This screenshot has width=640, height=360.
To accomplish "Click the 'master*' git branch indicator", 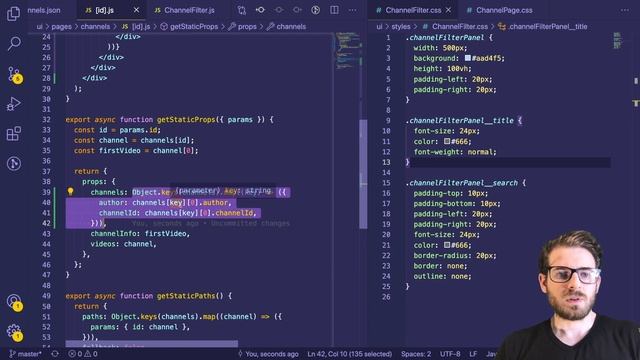I will [25, 354].
